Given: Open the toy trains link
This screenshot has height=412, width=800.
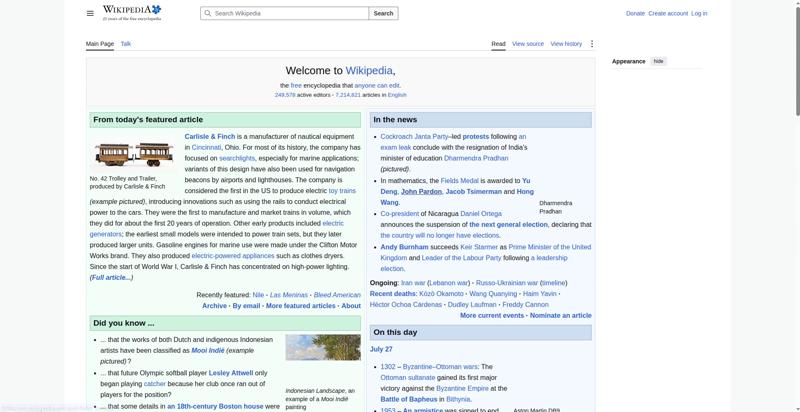Looking at the screenshot, I should (x=342, y=191).
